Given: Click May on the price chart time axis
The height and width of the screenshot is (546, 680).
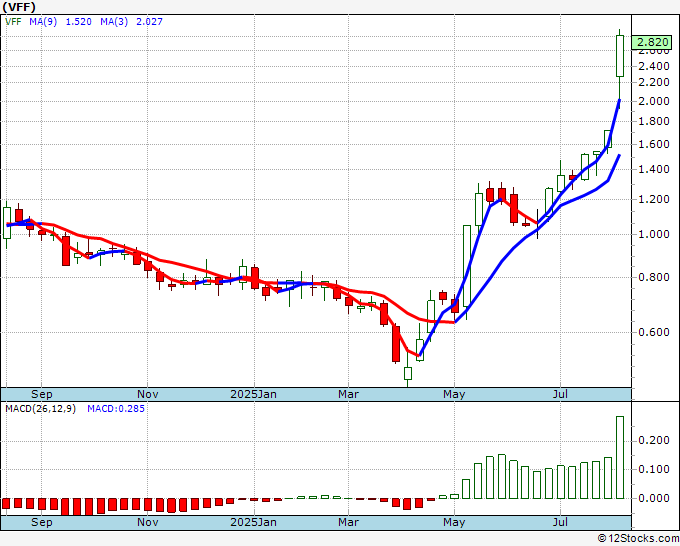Looking at the screenshot, I should [x=454, y=394].
